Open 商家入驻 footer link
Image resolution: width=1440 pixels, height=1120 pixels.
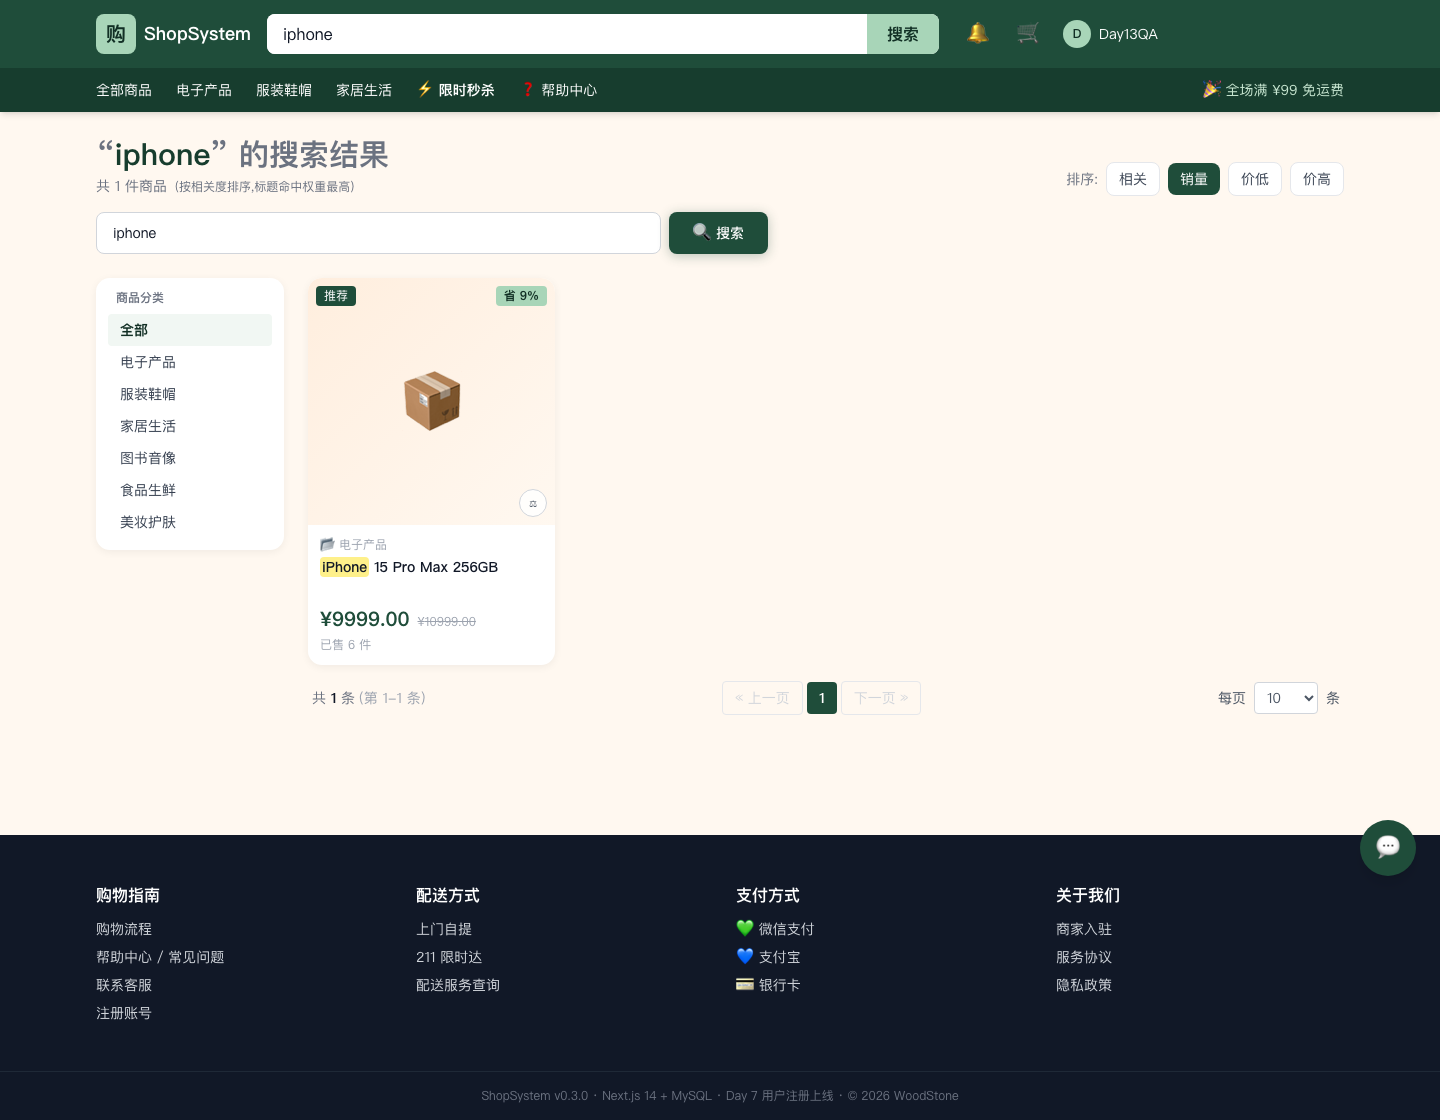tap(1084, 929)
